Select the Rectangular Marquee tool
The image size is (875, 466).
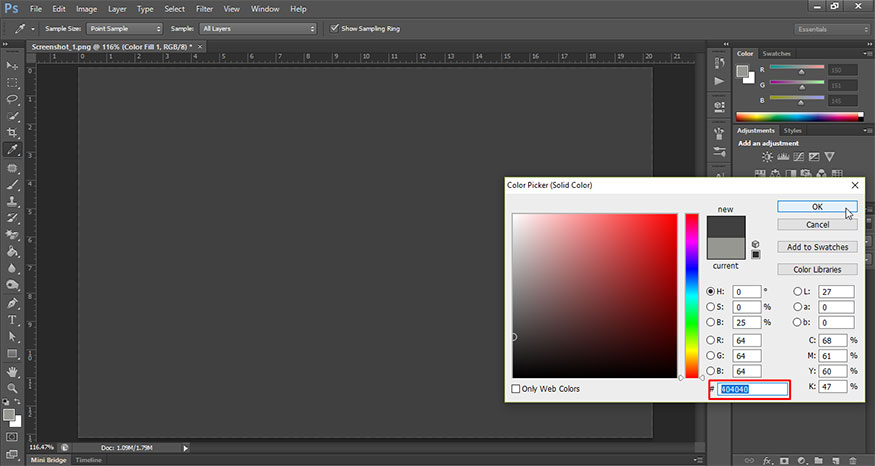(12, 83)
